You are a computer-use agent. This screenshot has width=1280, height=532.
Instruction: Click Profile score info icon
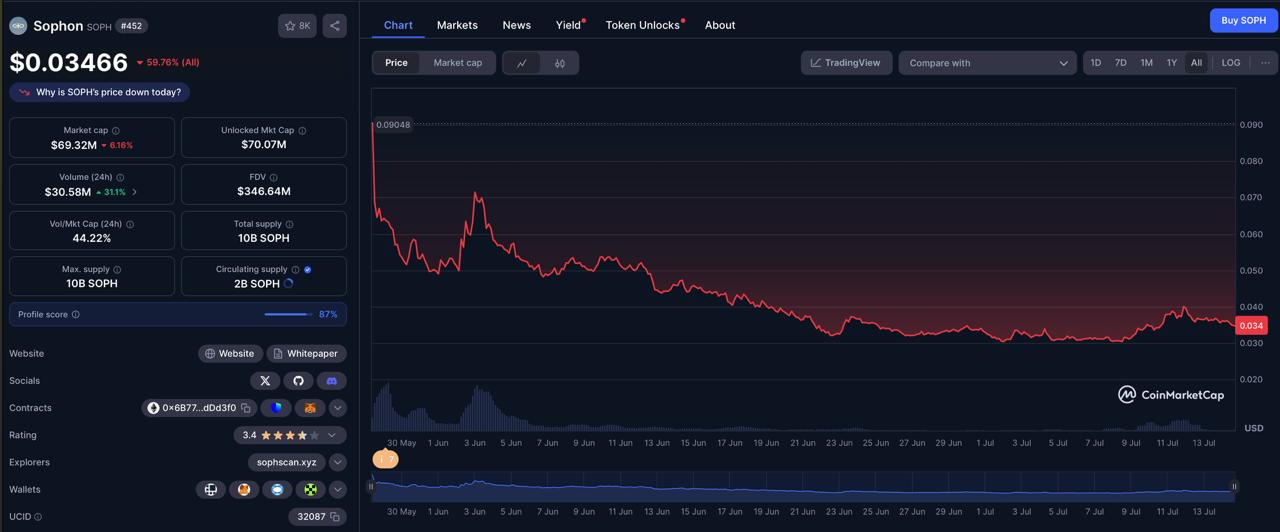76,314
